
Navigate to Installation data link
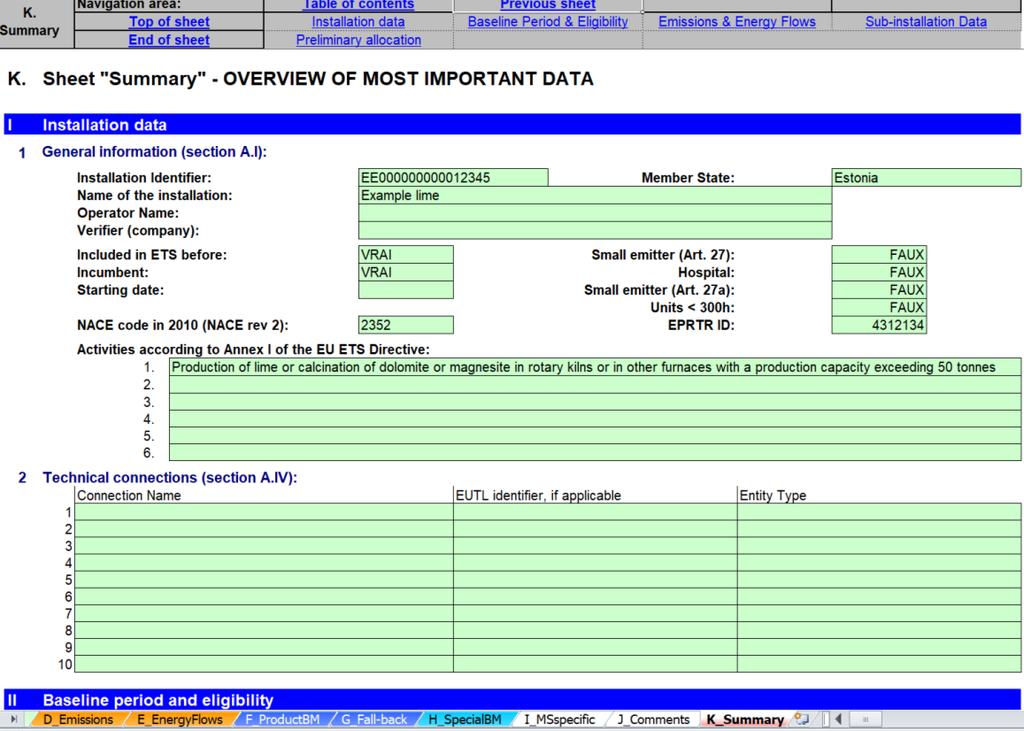[359, 22]
